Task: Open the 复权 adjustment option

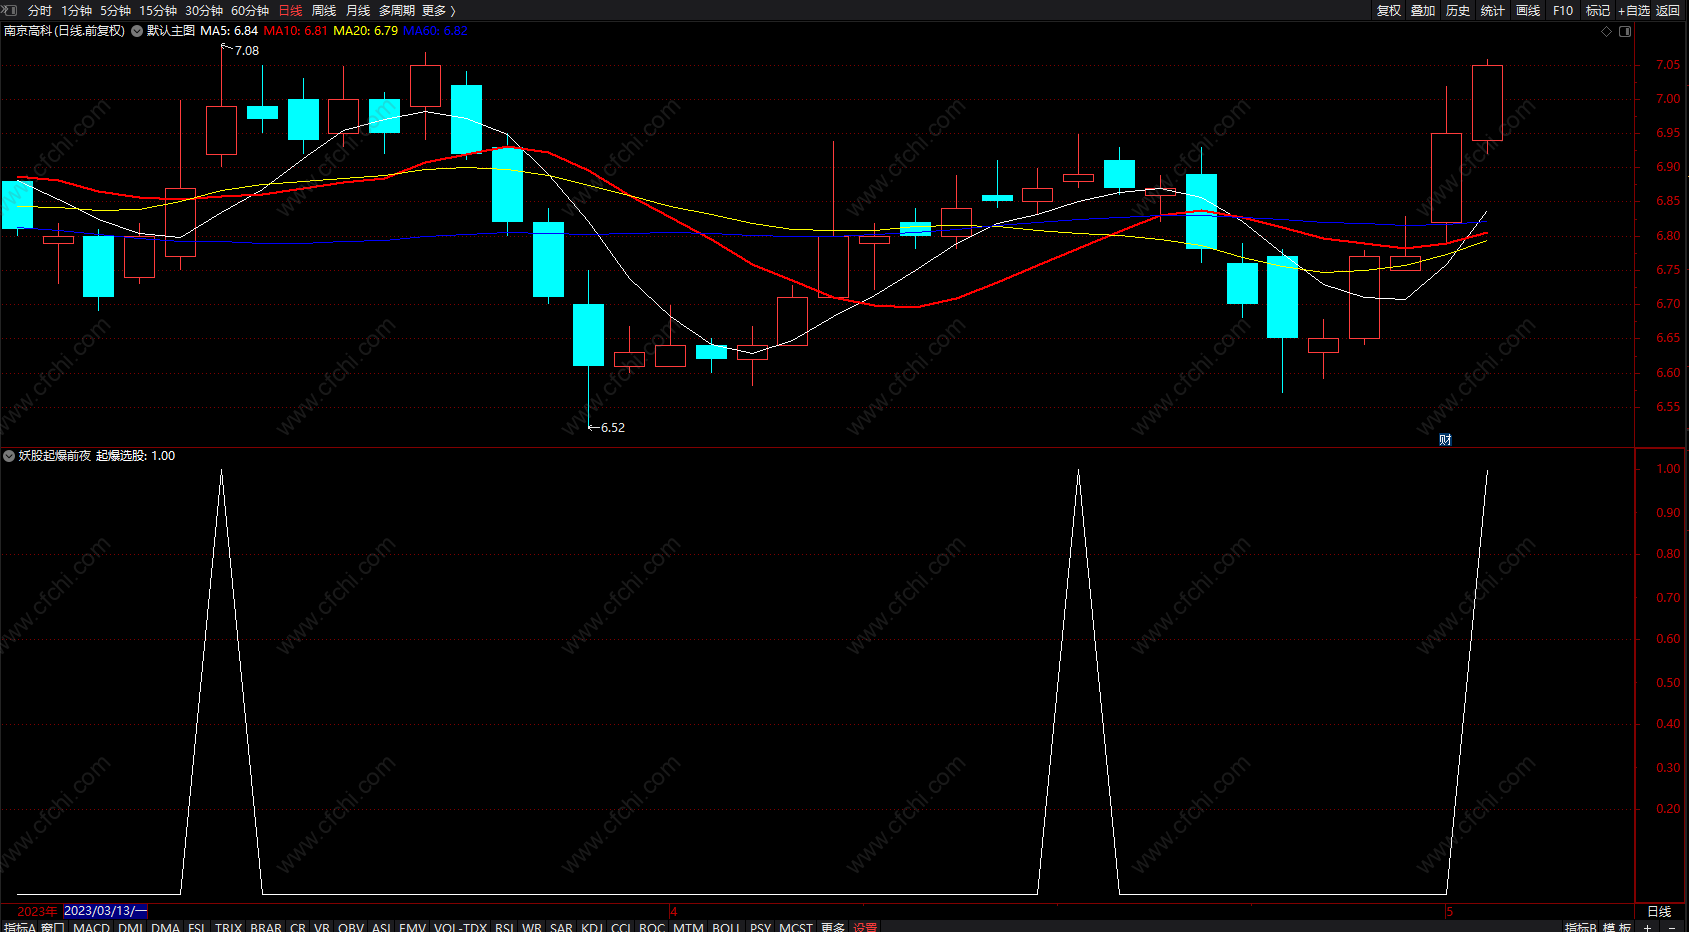Action: [x=1389, y=10]
